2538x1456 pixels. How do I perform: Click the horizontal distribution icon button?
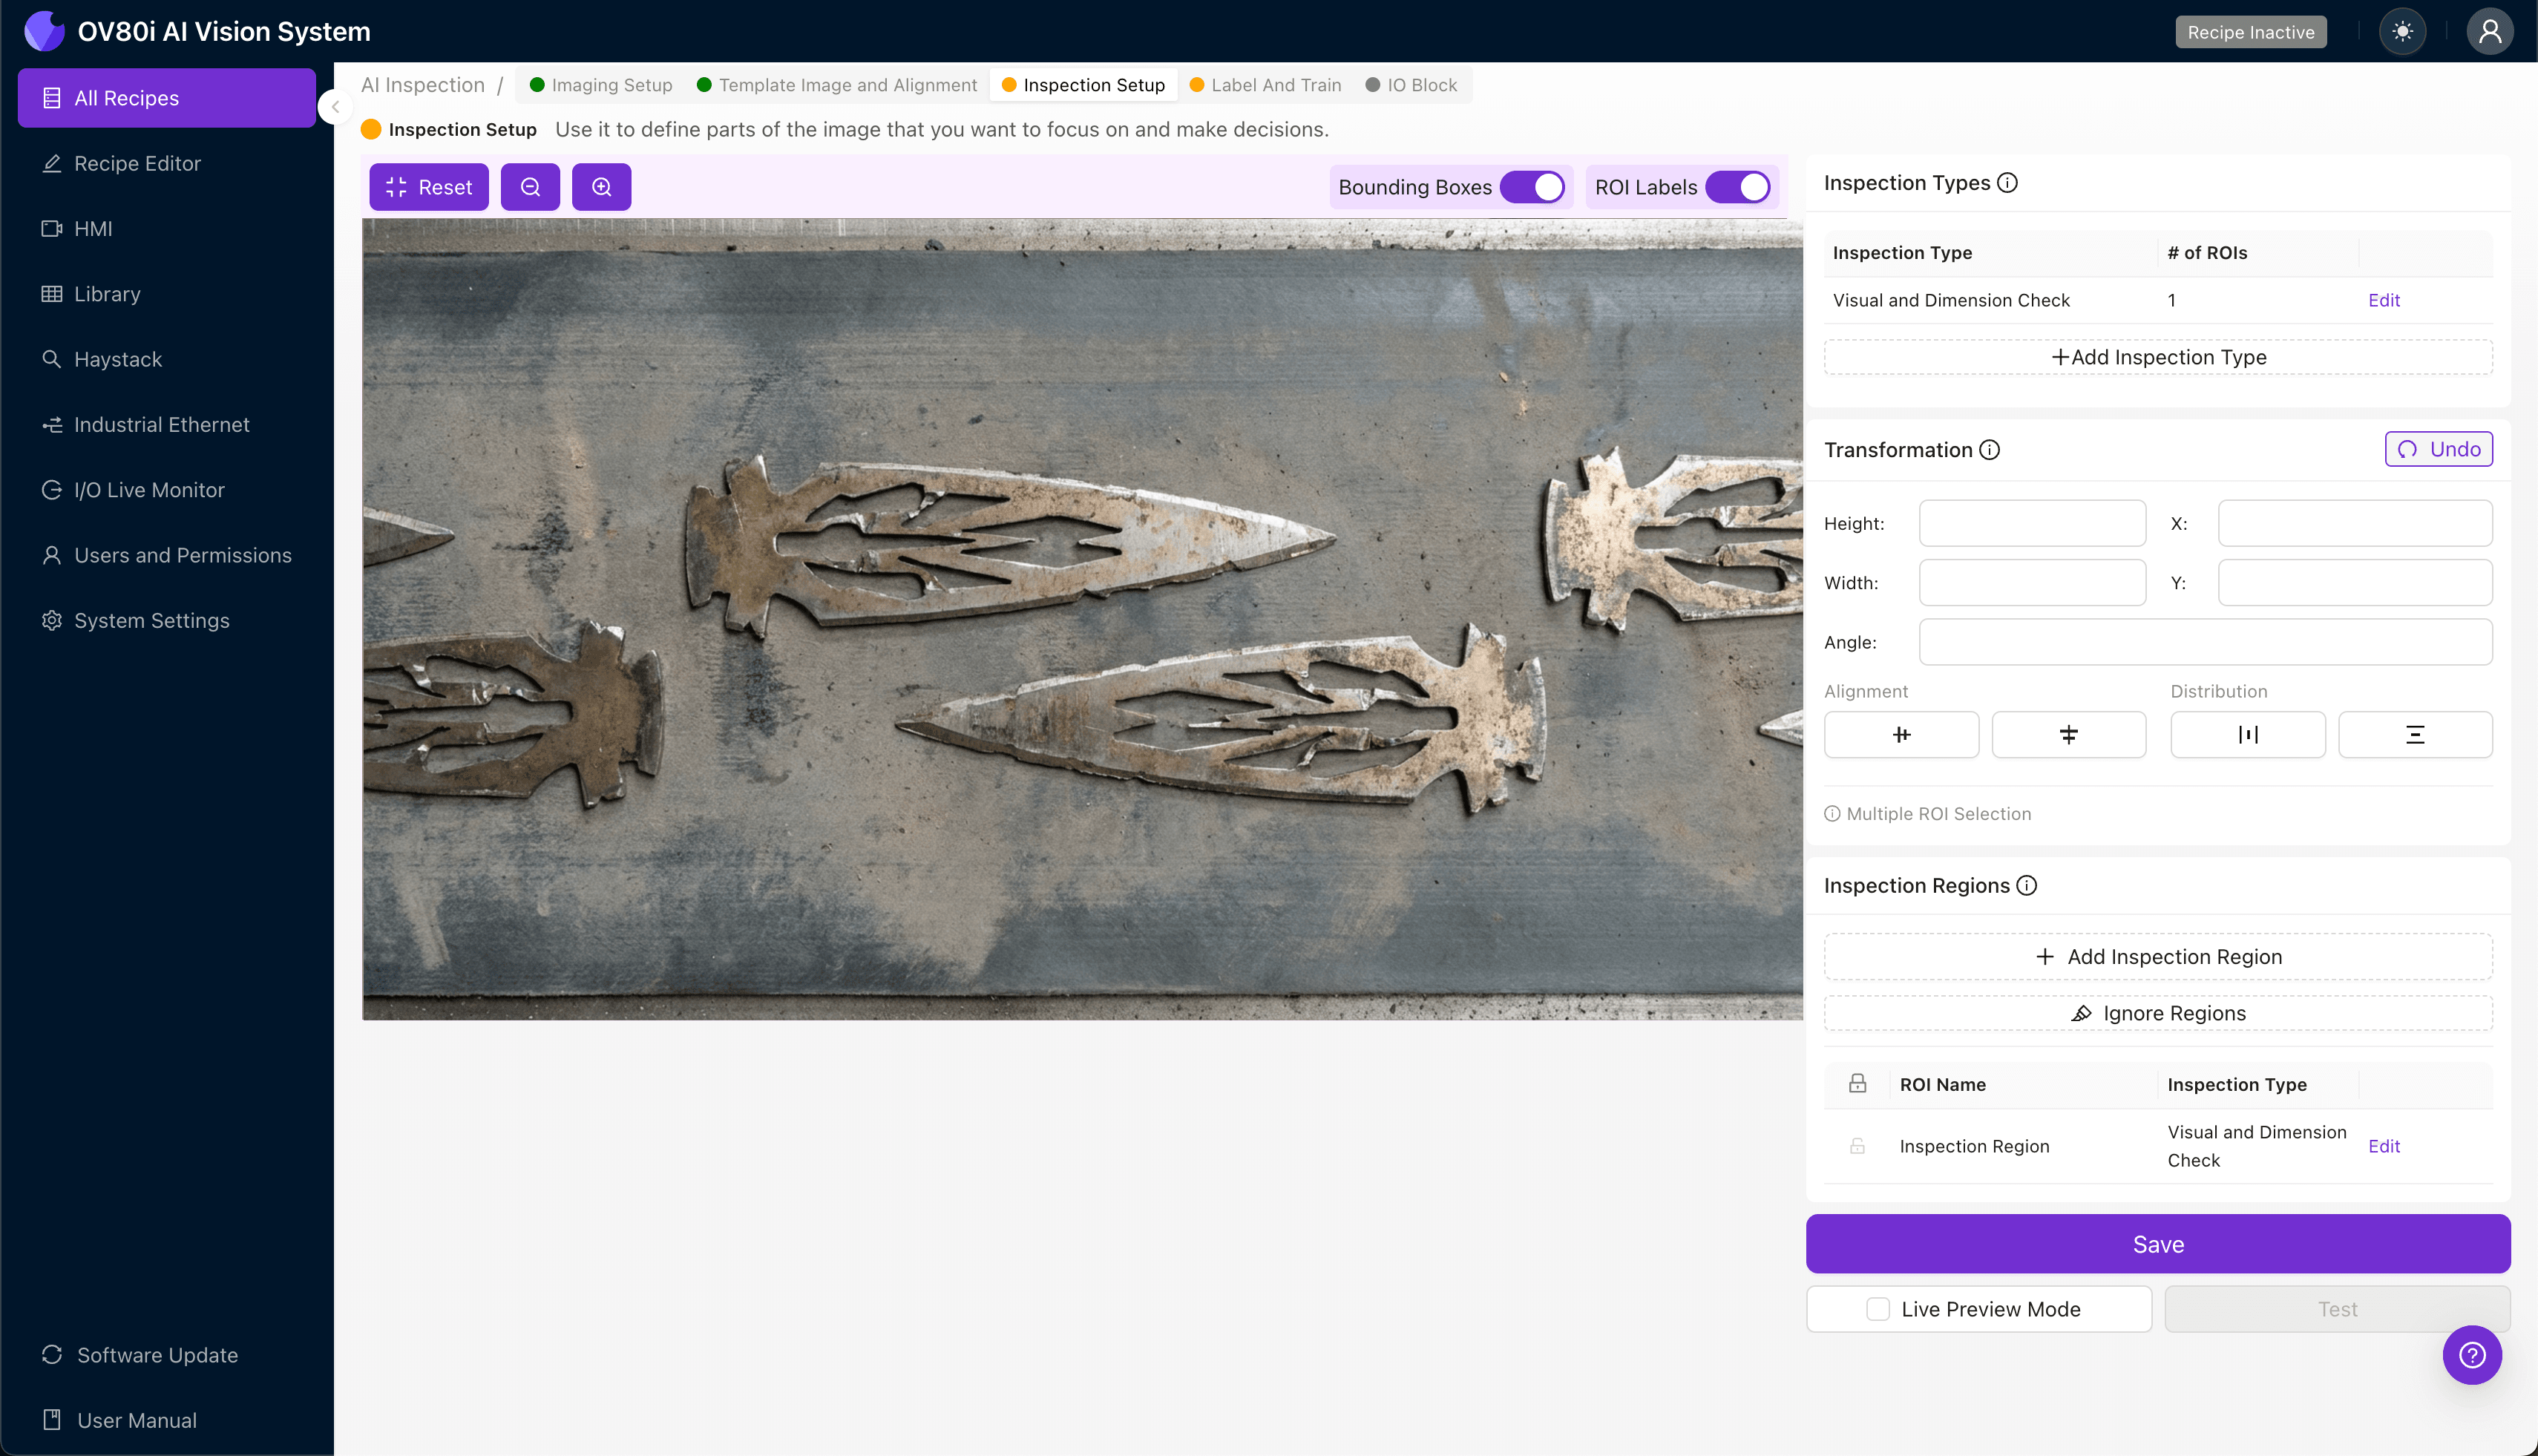[2247, 735]
